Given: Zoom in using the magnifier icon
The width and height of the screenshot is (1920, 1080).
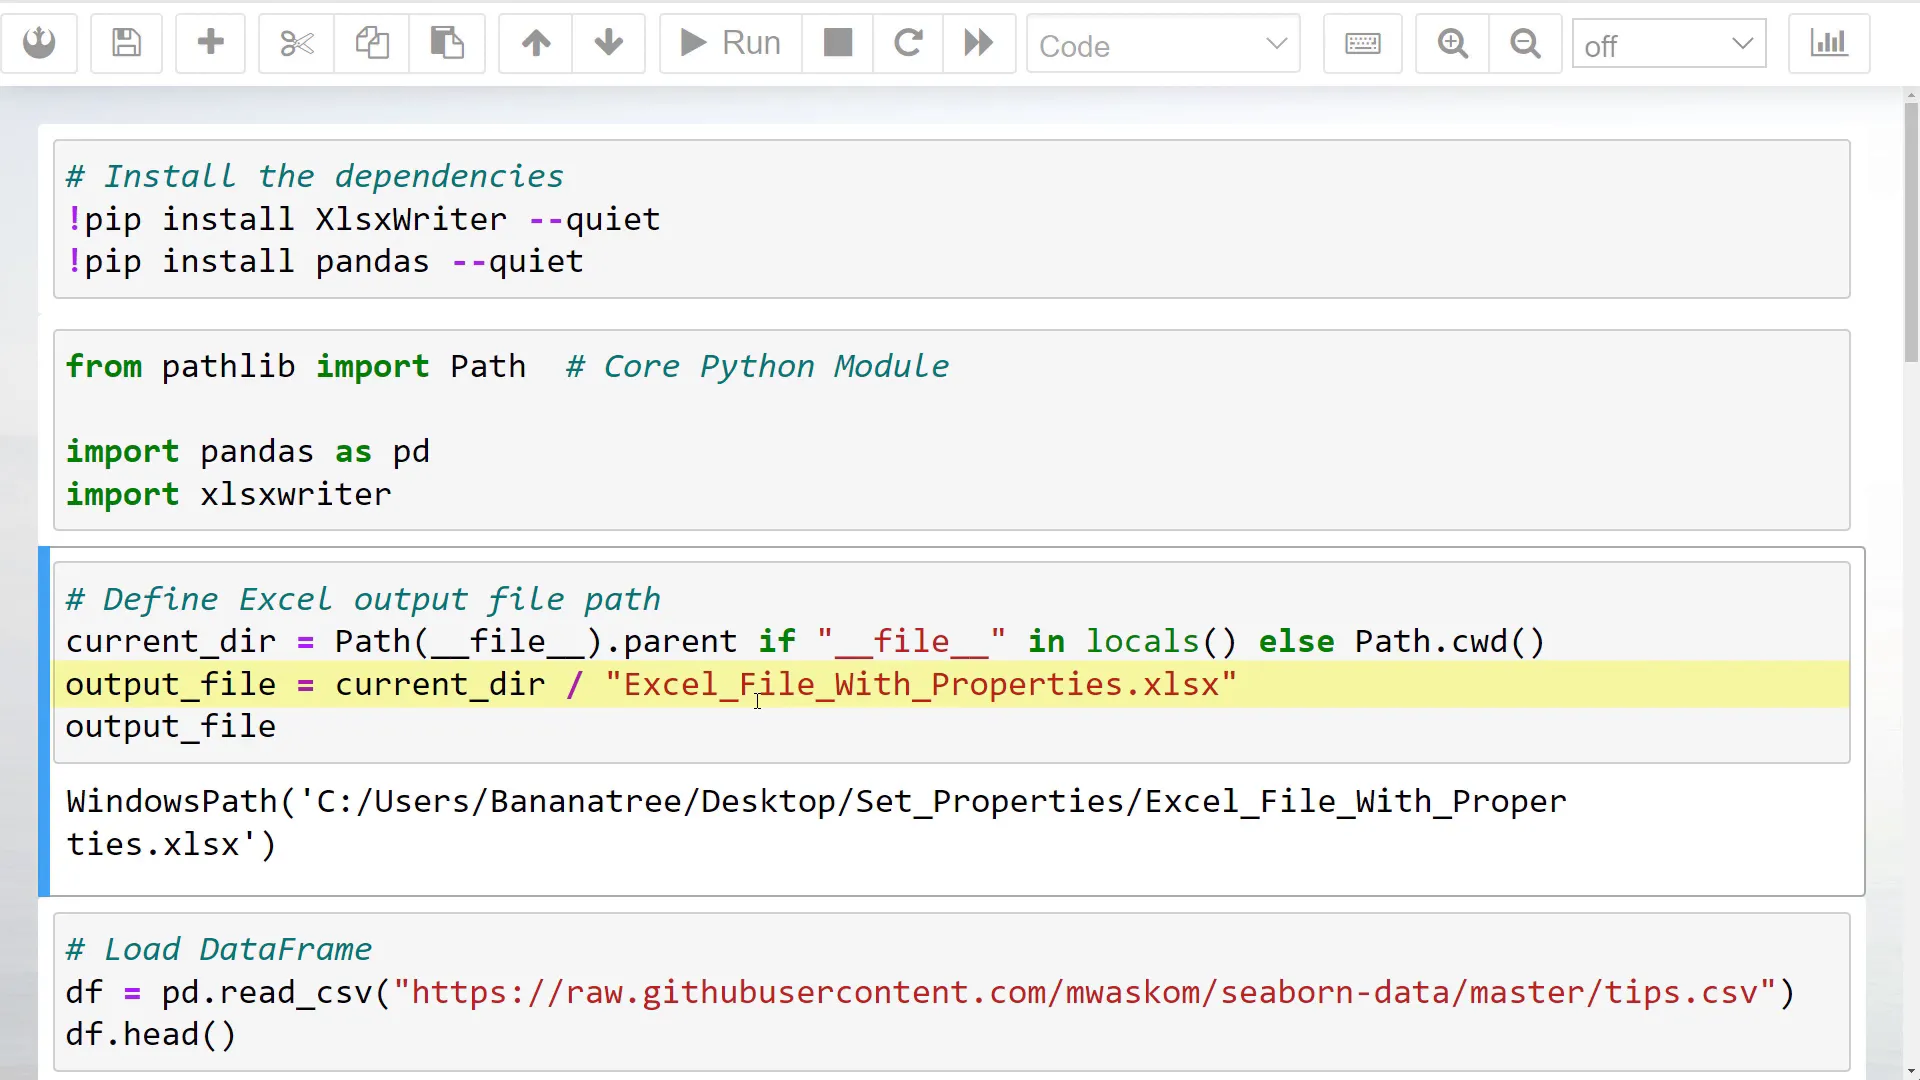Looking at the screenshot, I should pos(1452,43).
